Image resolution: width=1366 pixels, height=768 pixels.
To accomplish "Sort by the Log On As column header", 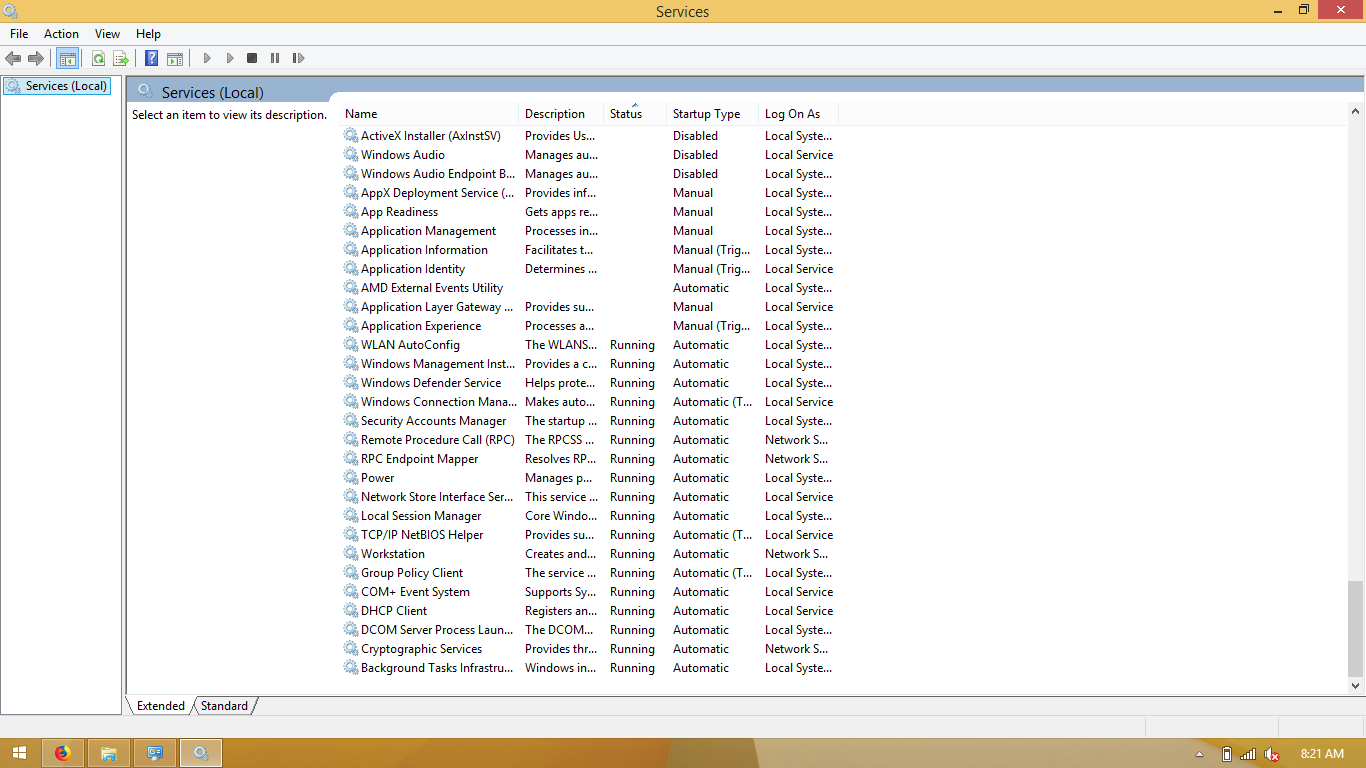I will [798, 114].
